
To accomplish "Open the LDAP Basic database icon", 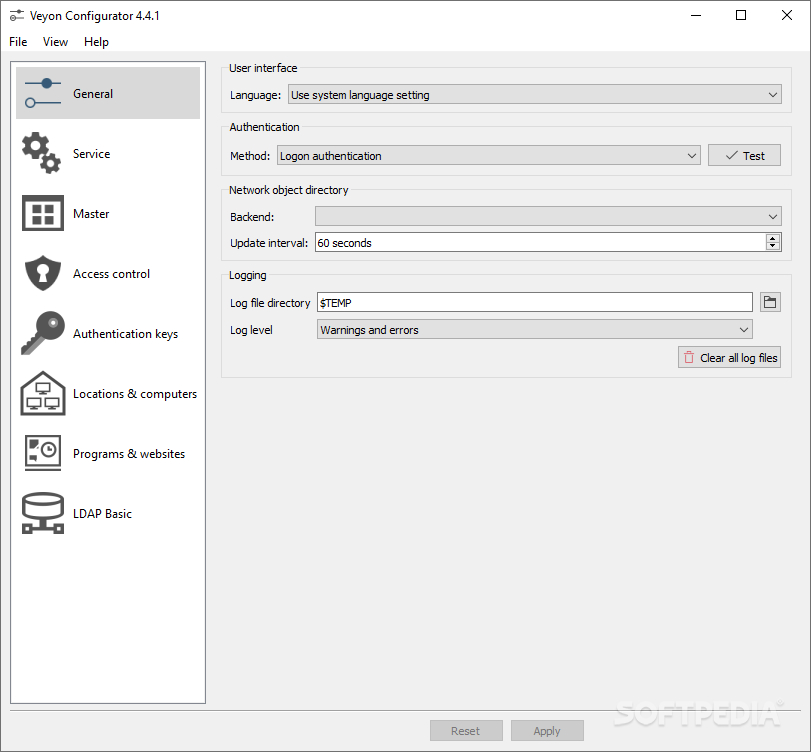I will [43, 513].
